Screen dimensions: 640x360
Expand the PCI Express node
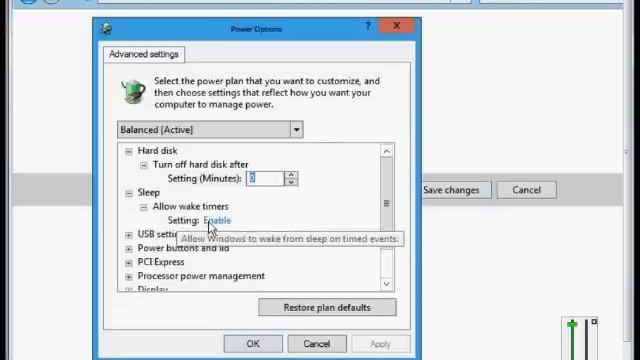129,263
